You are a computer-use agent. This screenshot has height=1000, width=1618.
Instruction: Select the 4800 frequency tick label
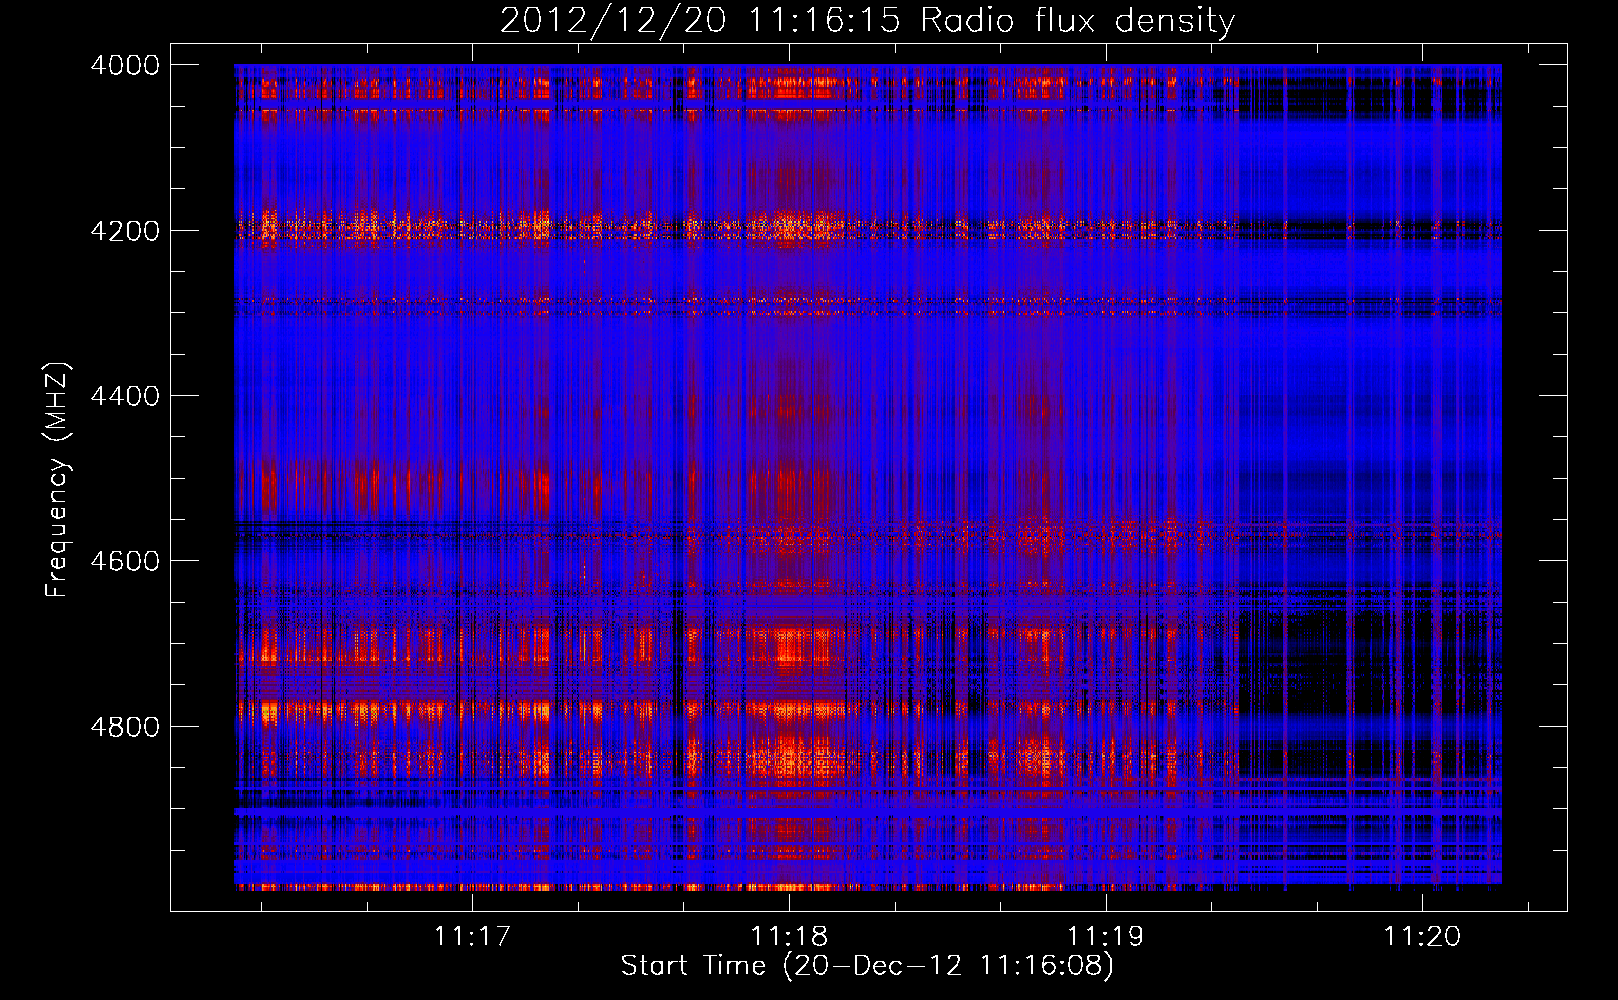(125, 727)
